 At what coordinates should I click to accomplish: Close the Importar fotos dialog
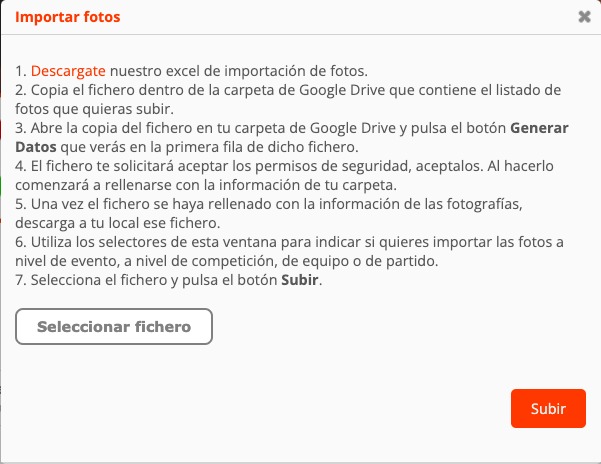tap(584, 17)
